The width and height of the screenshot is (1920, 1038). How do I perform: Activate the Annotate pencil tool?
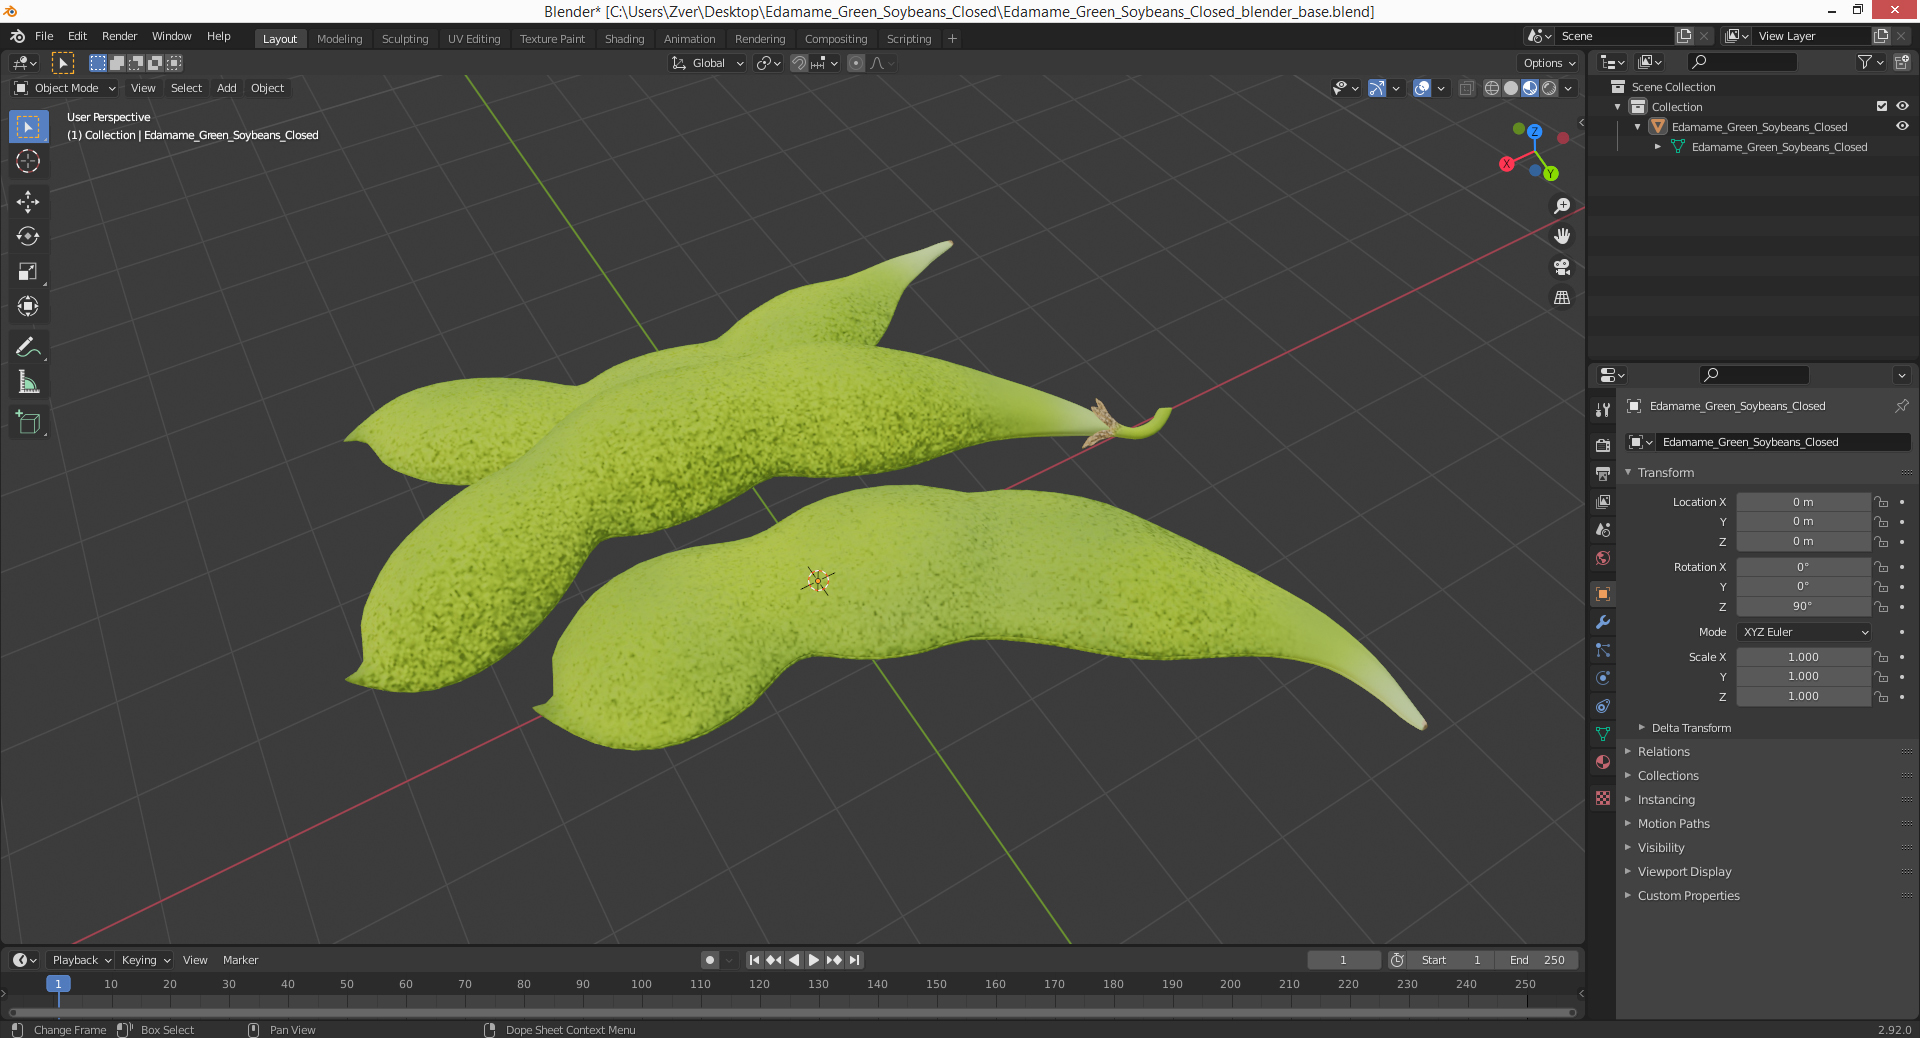click(28, 347)
